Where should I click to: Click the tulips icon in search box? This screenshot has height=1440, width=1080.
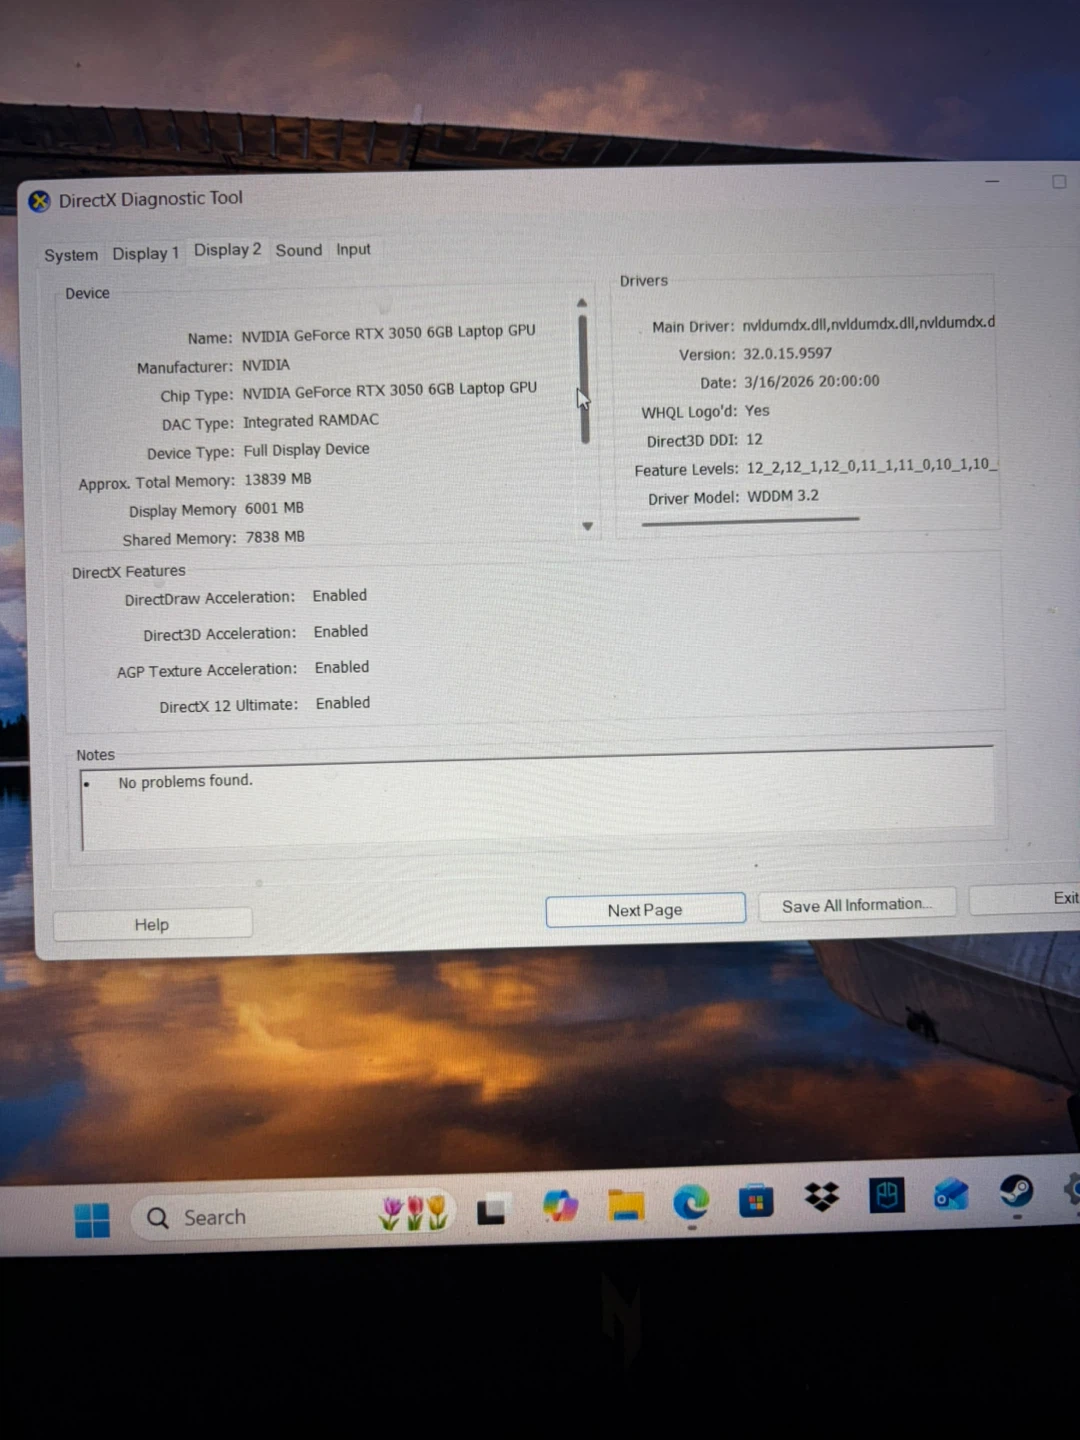[x=414, y=1213]
